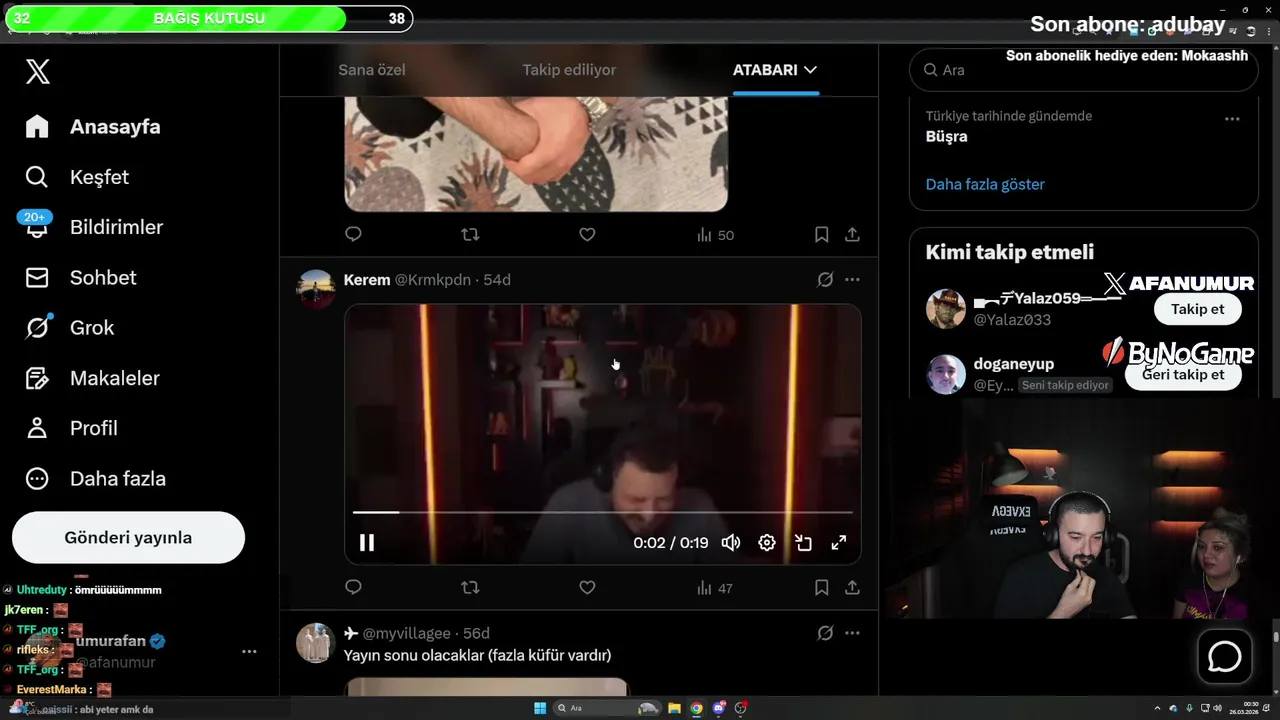Reply to the post with 50 views
Image resolution: width=1280 pixels, height=720 pixels.
point(353,234)
